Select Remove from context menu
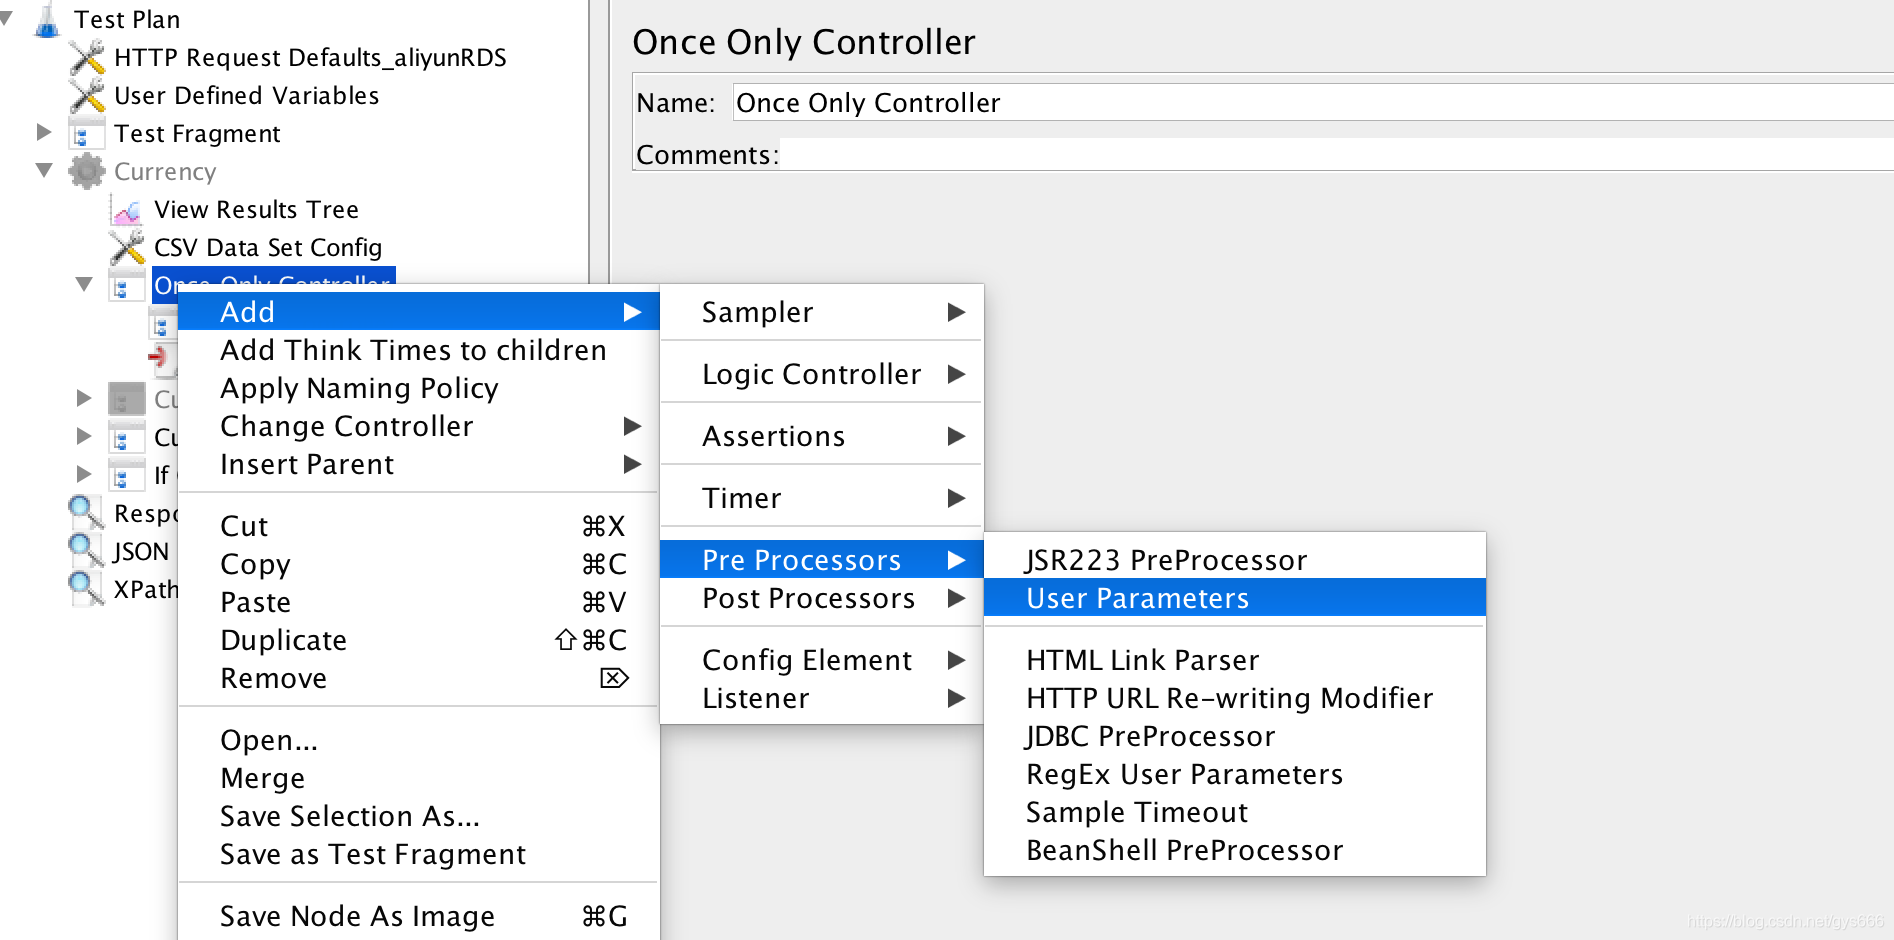The image size is (1894, 940). [418, 678]
